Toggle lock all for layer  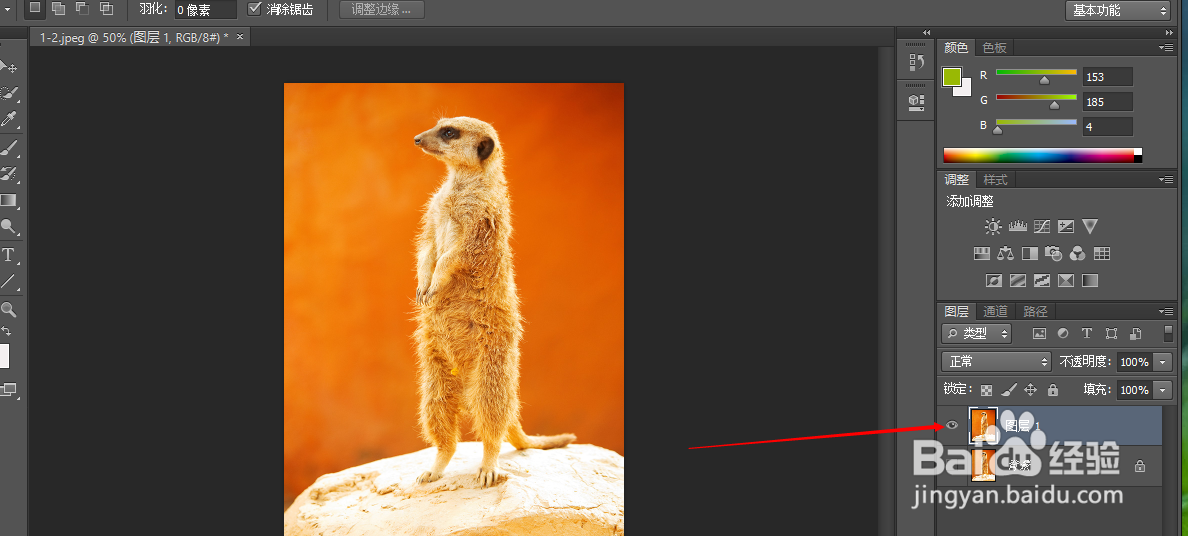[1052, 390]
